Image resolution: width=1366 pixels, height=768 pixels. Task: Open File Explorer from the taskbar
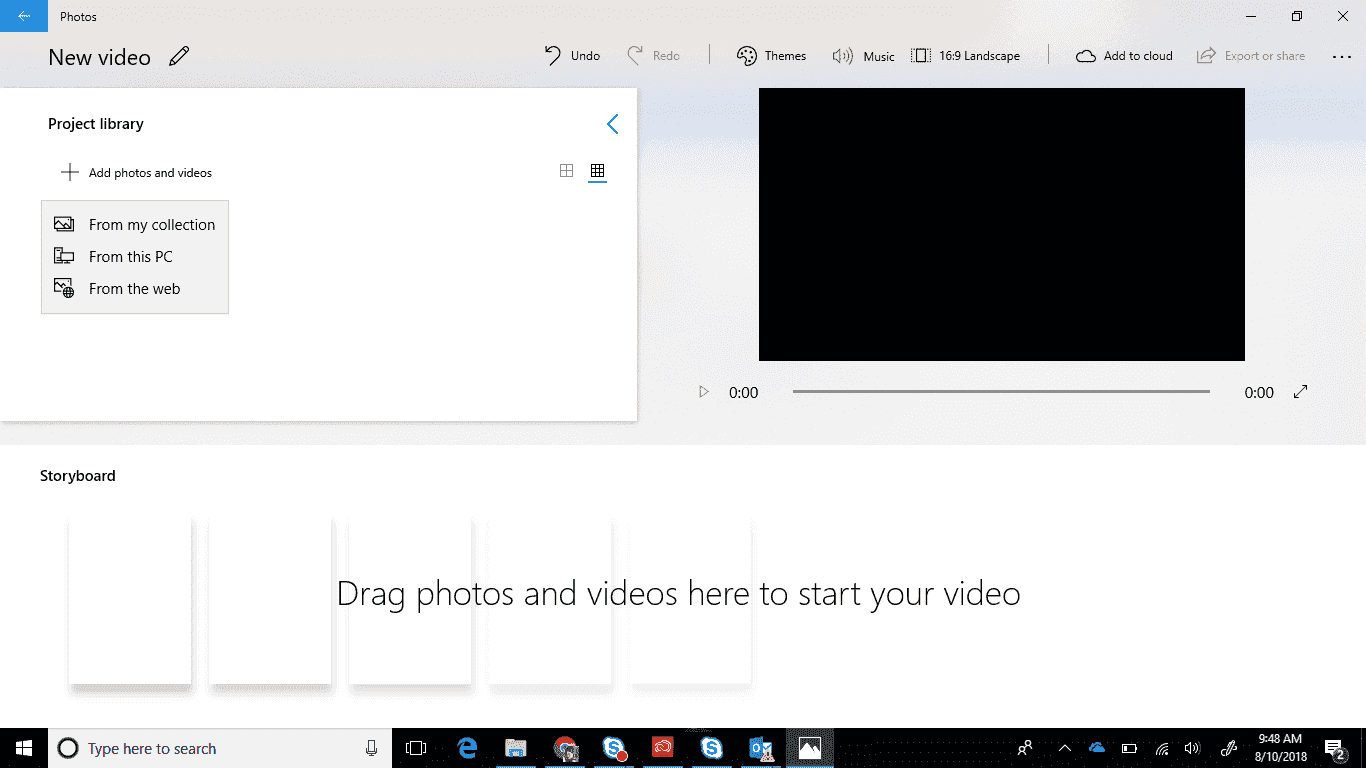tap(516, 748)
